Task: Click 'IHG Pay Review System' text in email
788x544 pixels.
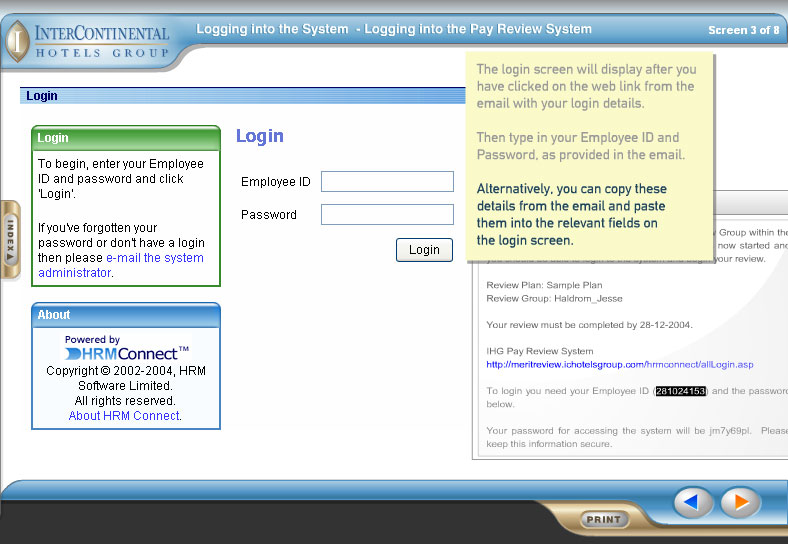Action: tap(540, 351)
